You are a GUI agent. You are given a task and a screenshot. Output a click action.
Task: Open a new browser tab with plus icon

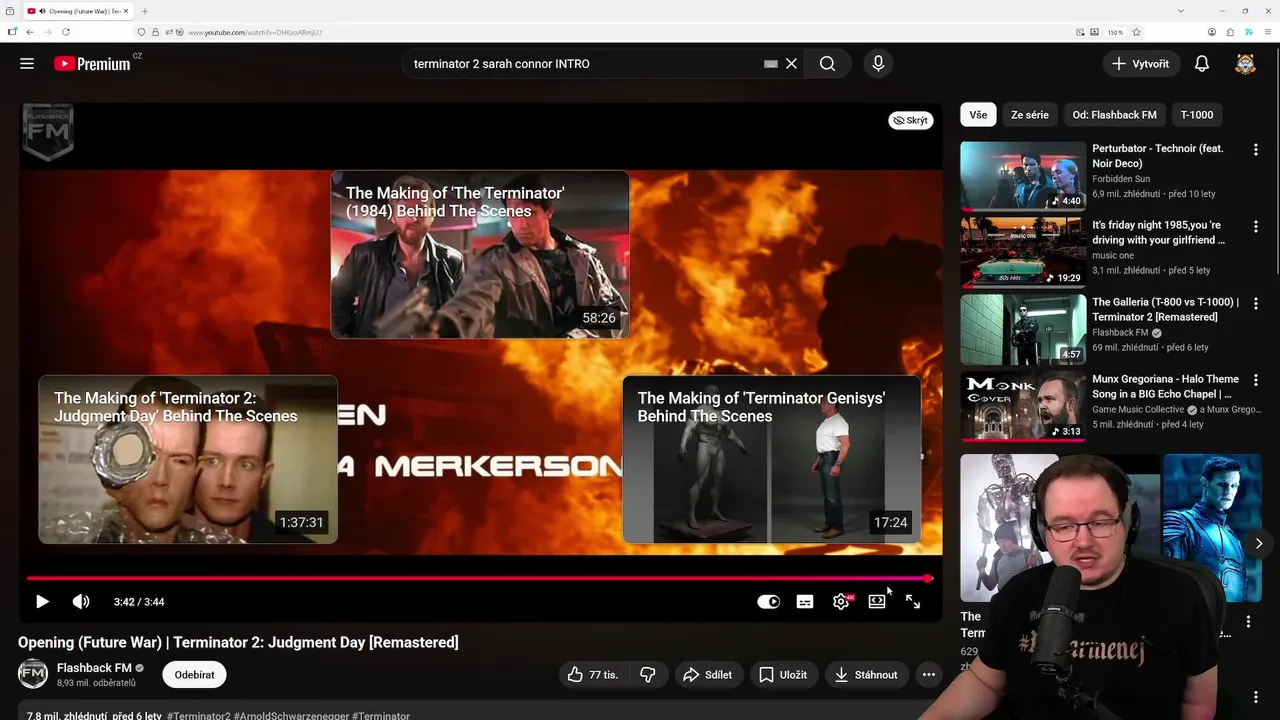(145, 11)
